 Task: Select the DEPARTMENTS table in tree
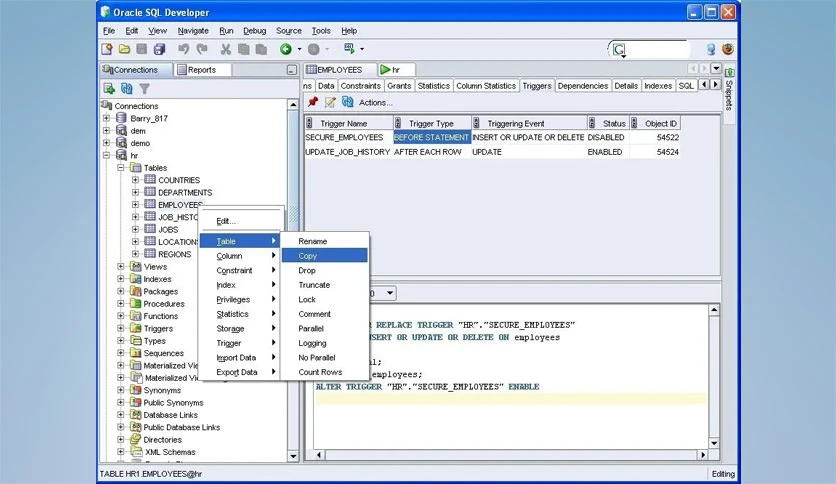(184, 192)
